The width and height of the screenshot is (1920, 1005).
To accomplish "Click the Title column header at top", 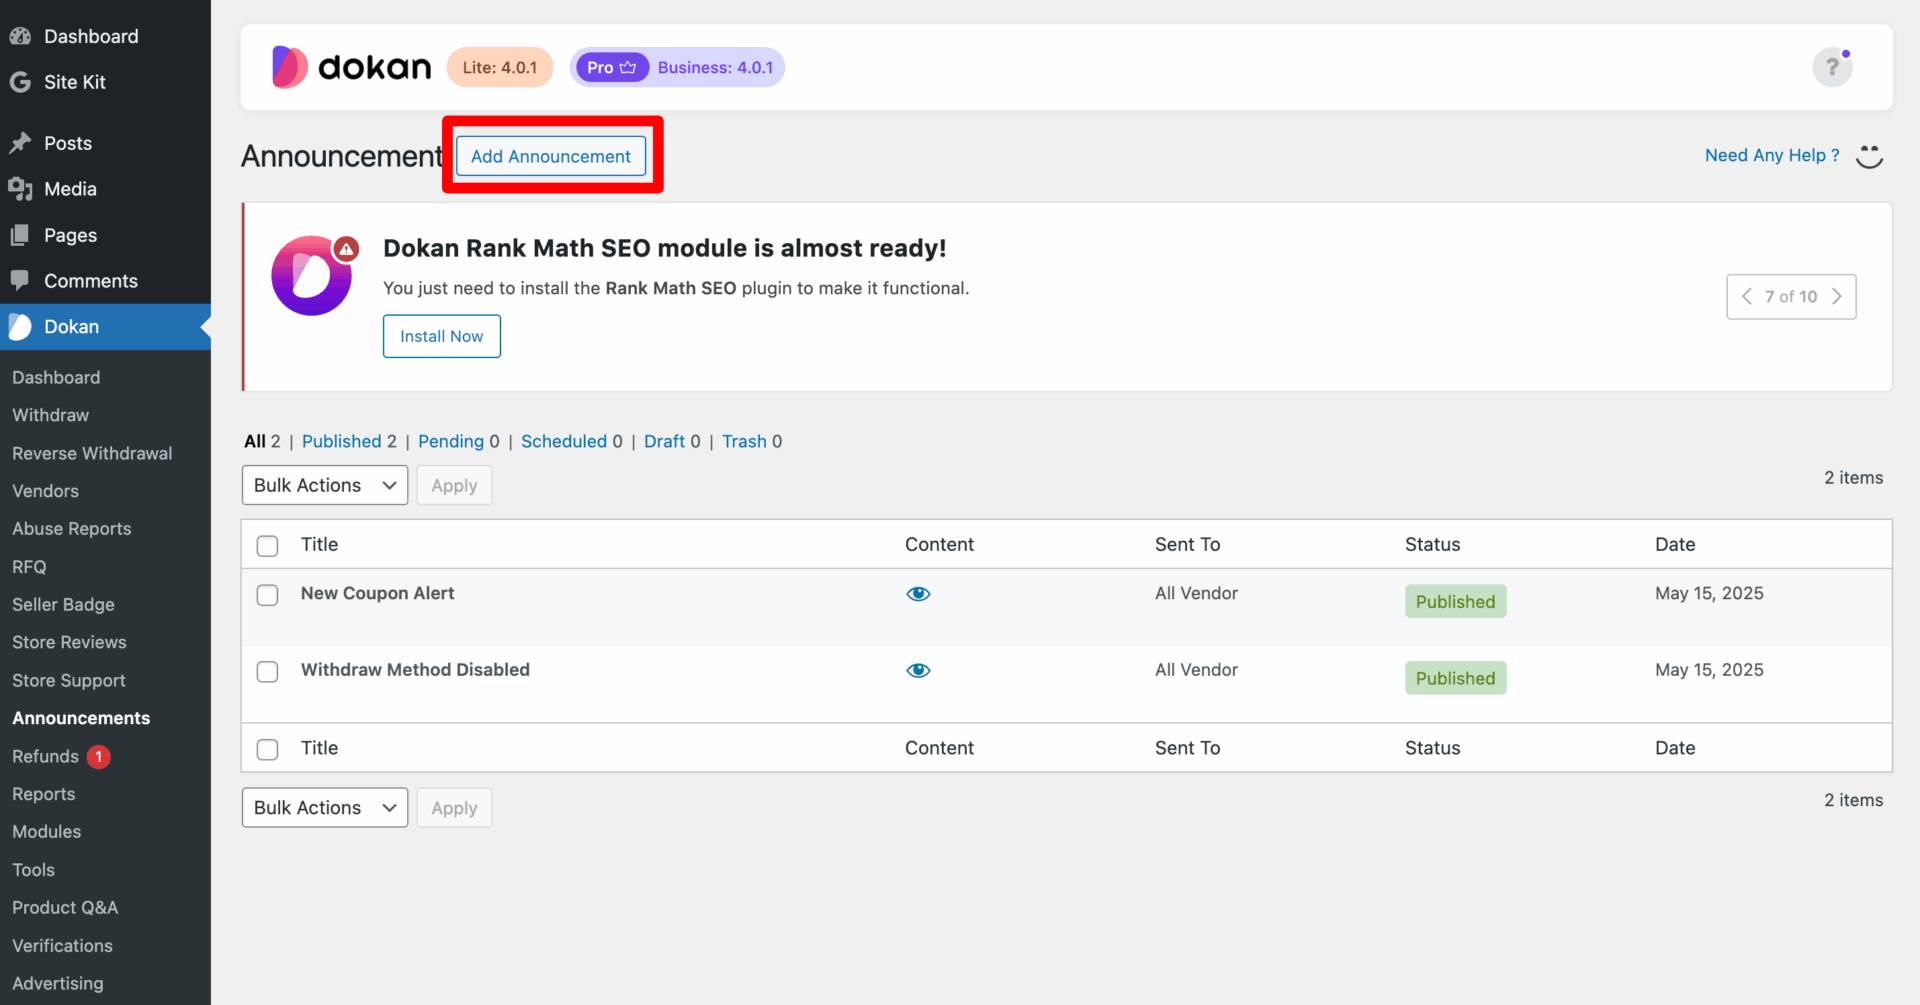I will [x=319, y=544].
